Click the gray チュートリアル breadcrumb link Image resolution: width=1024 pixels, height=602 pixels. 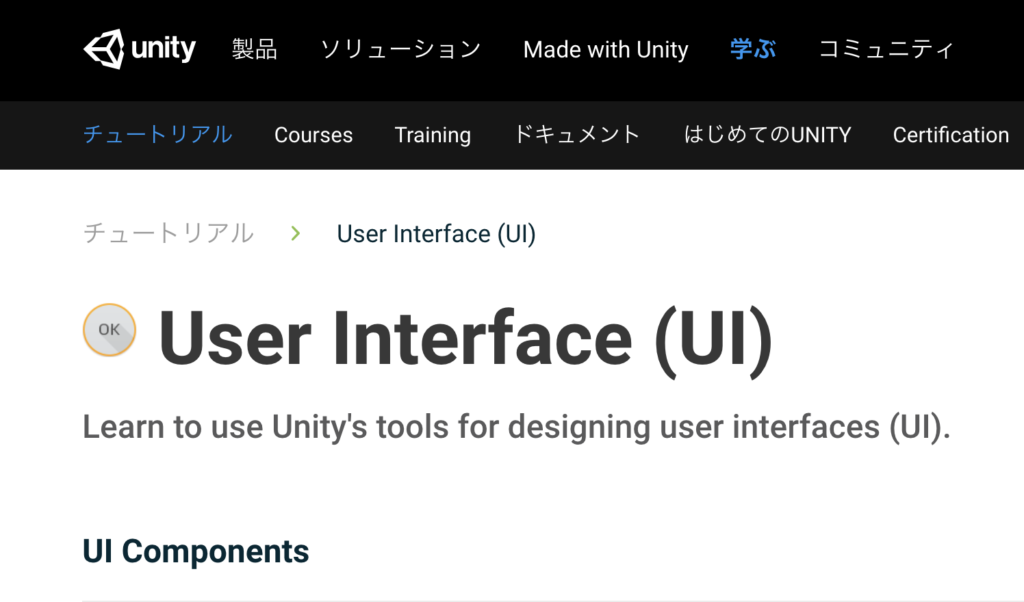(x=168, y=233)
